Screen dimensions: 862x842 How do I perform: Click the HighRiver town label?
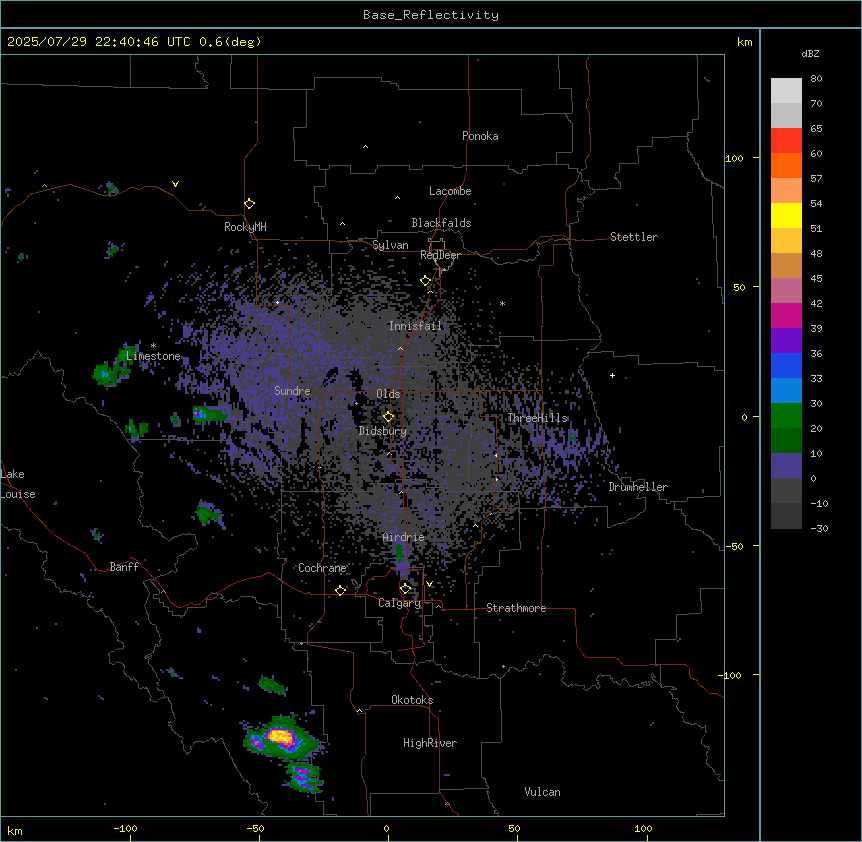coord(430,743)
